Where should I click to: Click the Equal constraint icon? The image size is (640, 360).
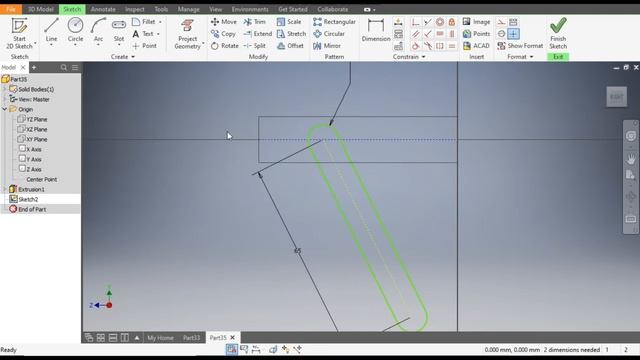click(451, 46)
